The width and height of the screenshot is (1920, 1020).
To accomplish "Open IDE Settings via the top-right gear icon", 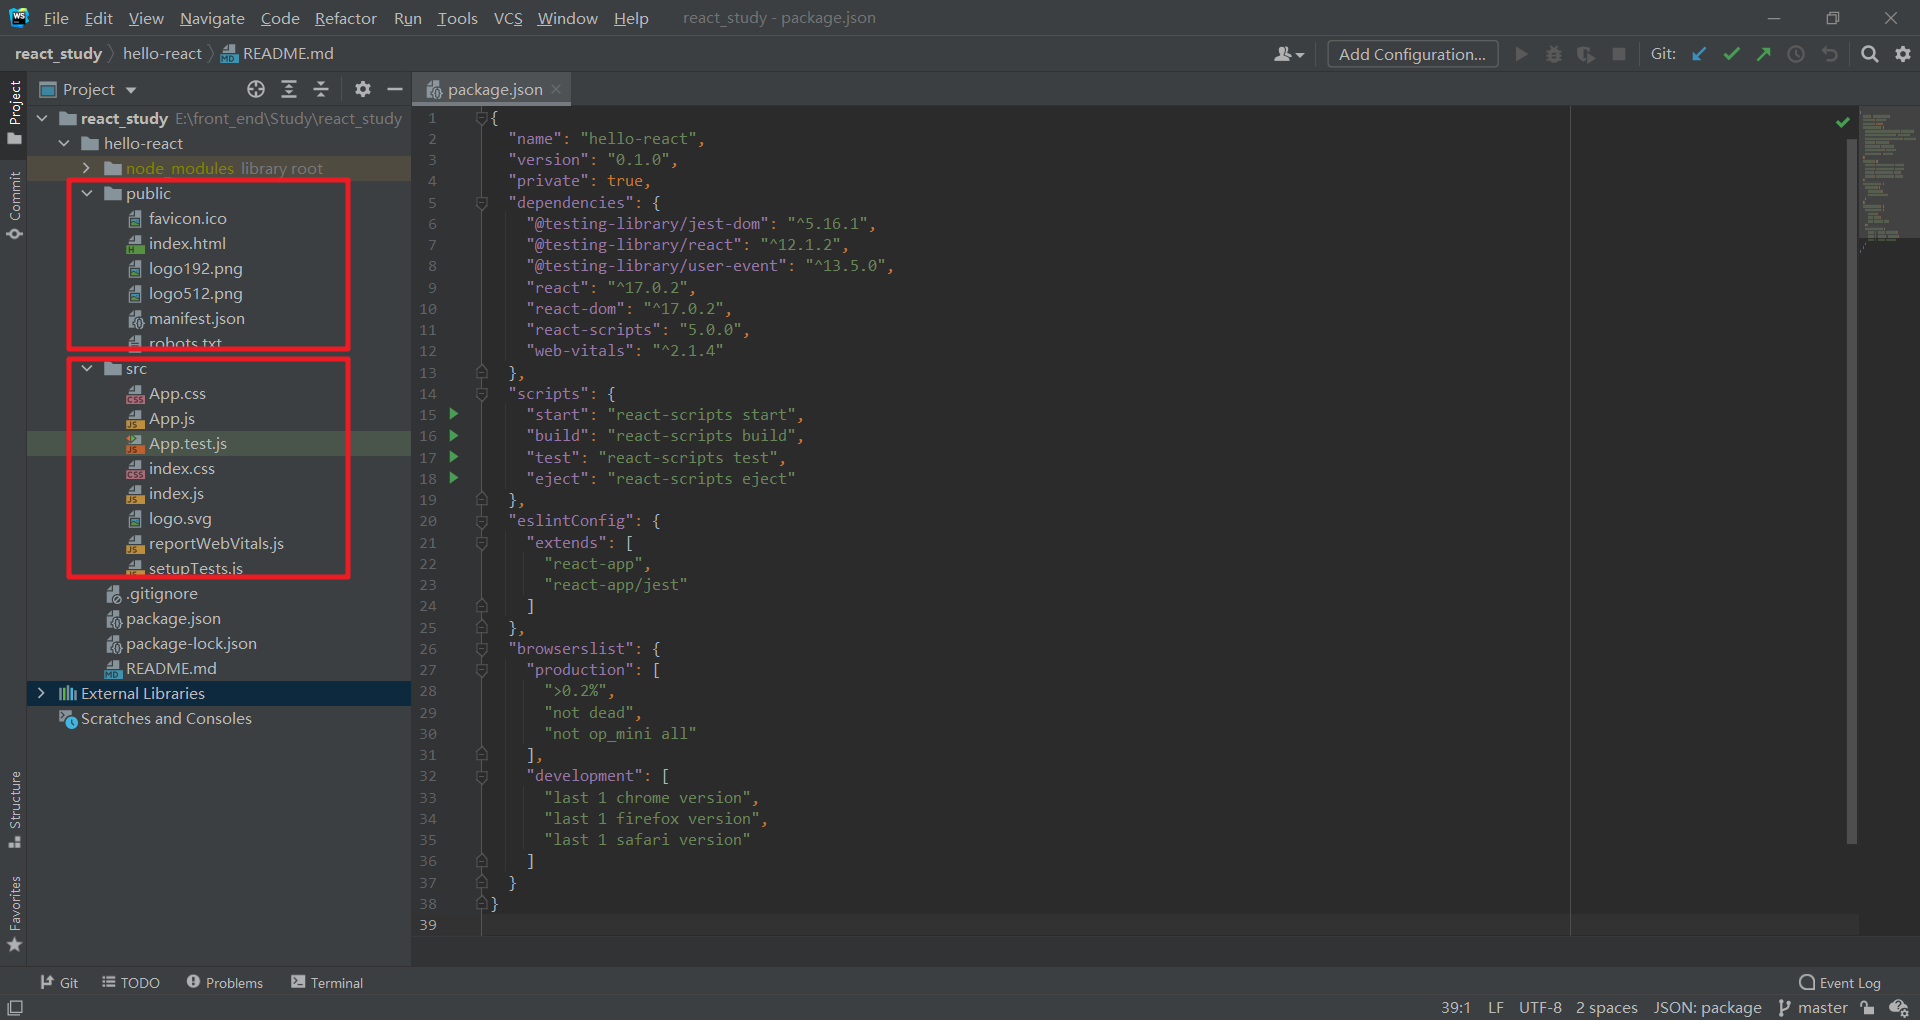I will pos(1903,53).
